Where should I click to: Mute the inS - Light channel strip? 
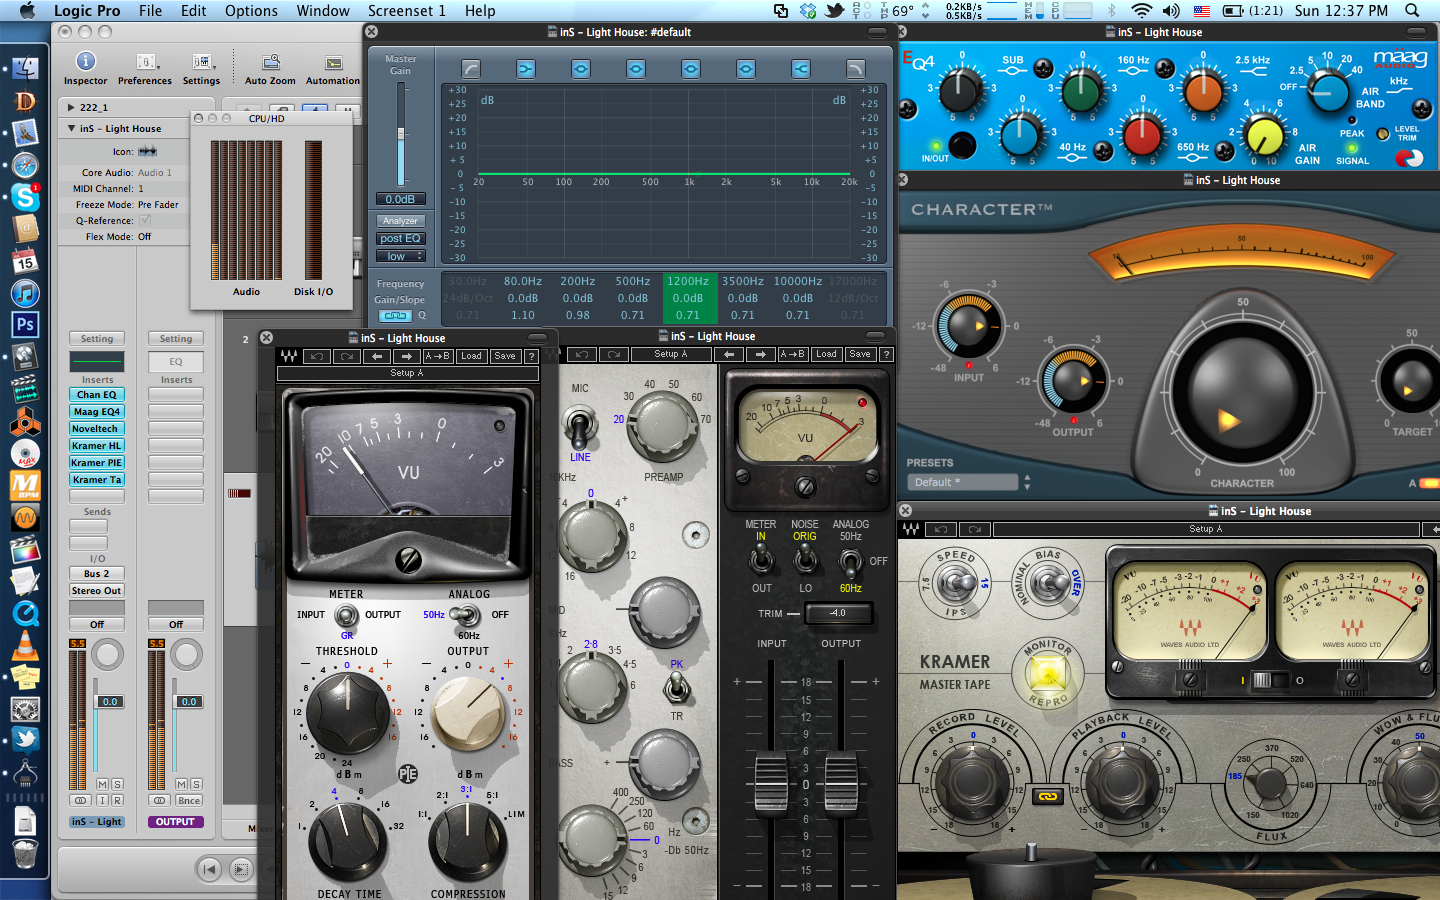tap(102, 784)
